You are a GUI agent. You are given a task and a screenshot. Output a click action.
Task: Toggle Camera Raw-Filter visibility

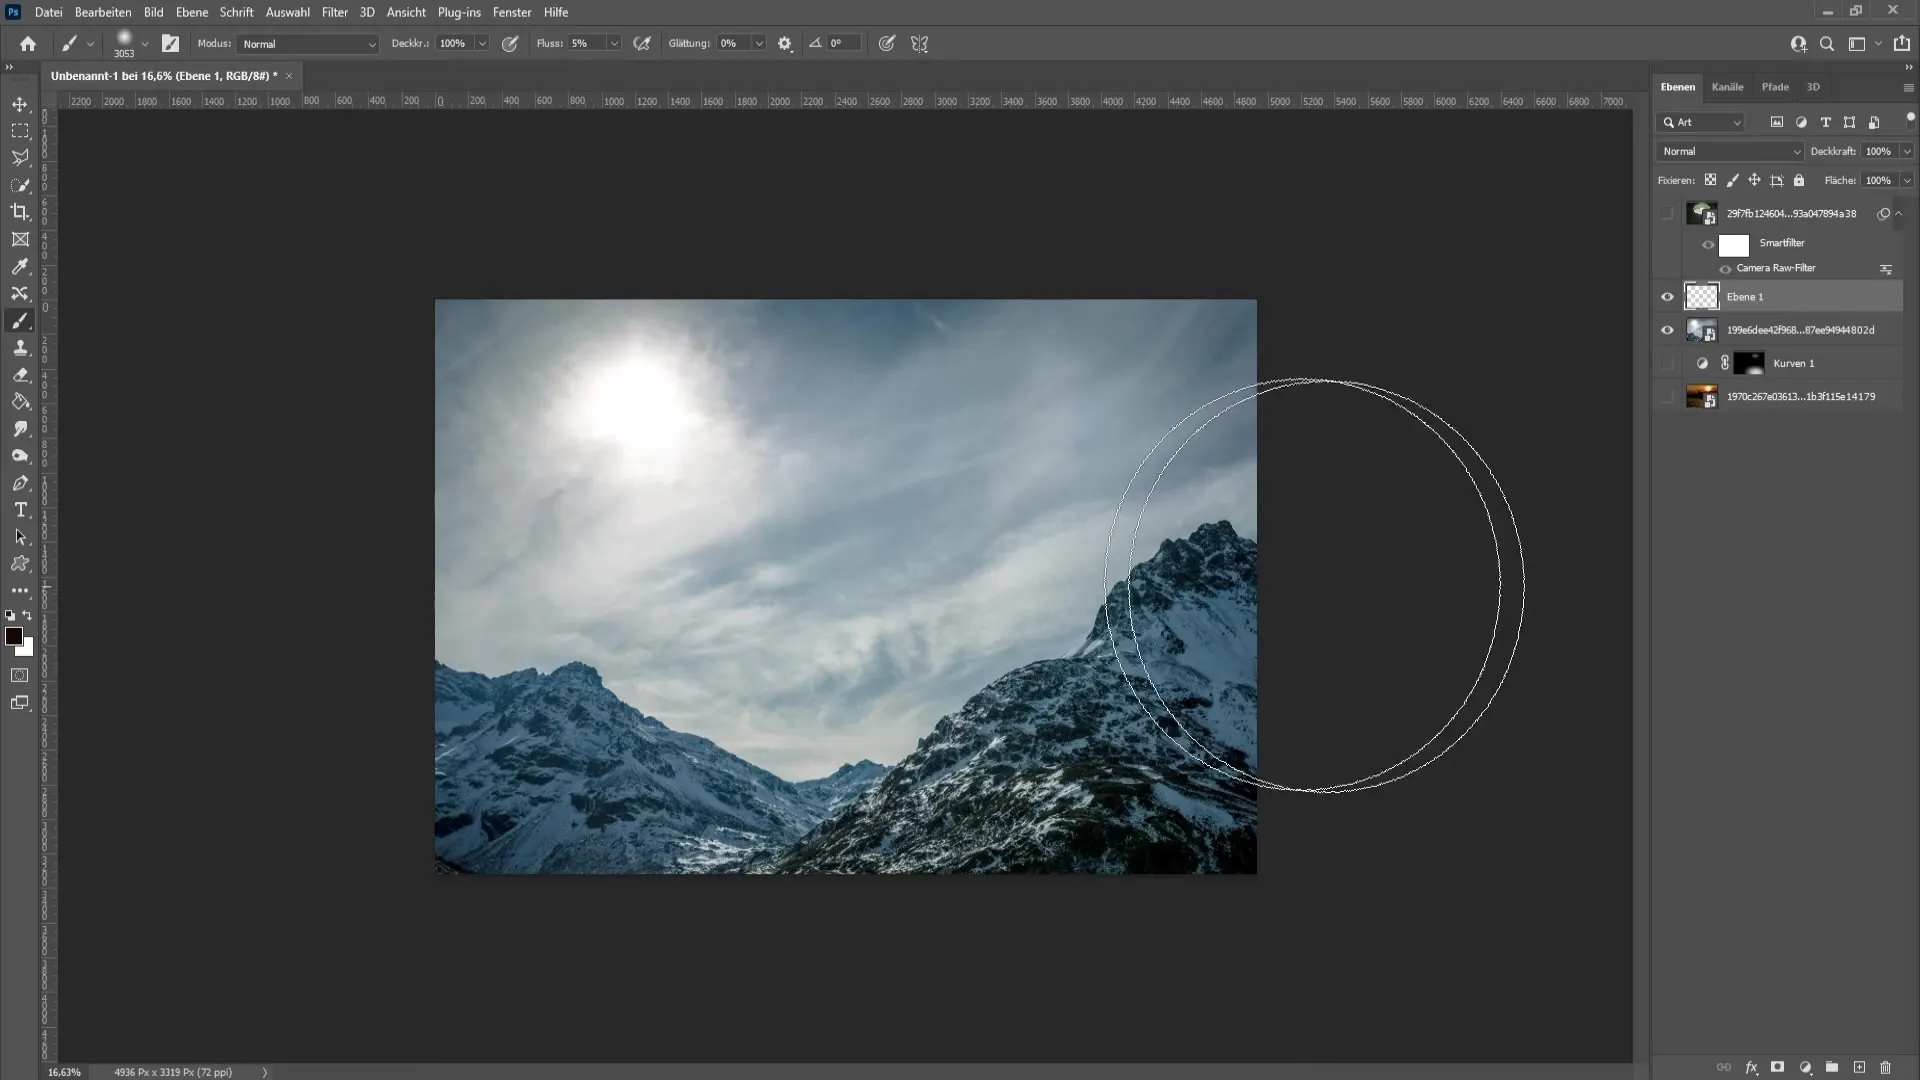pyautogui.click(x=1725, y=269)
